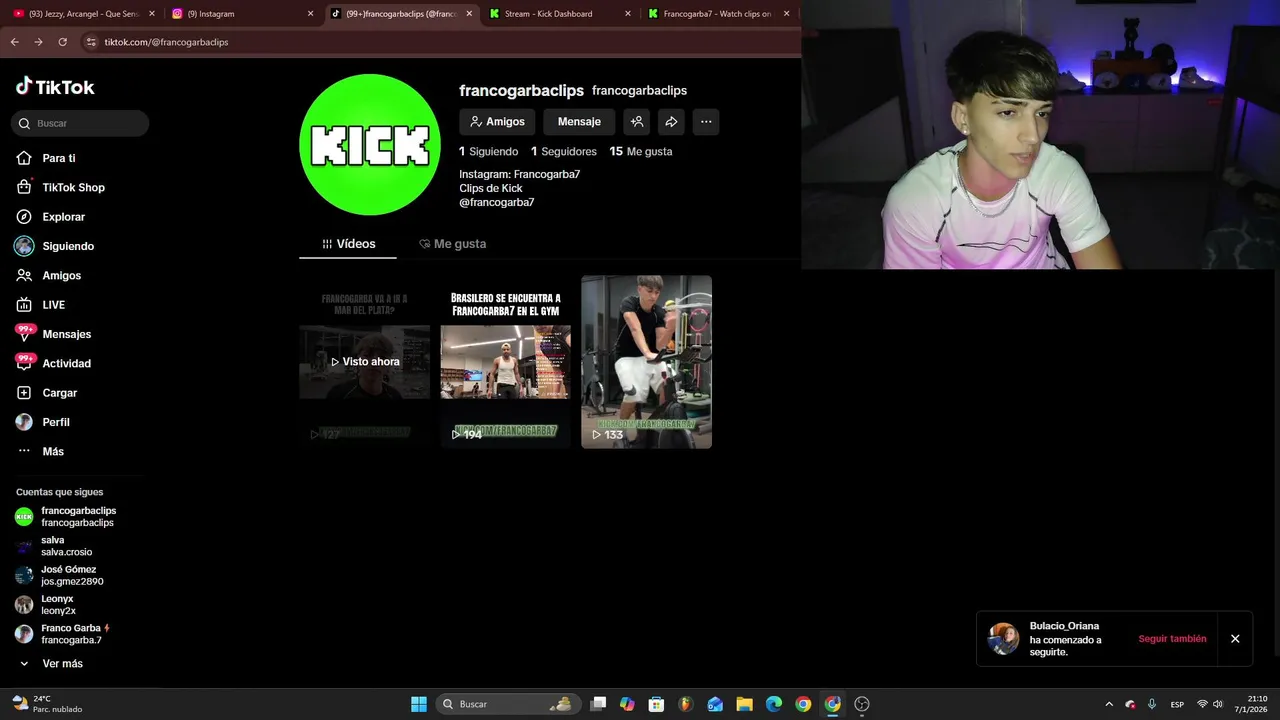Show hidden system tray icons
The height and width of the screenshot is (720, 1280).
point(1108,704)
